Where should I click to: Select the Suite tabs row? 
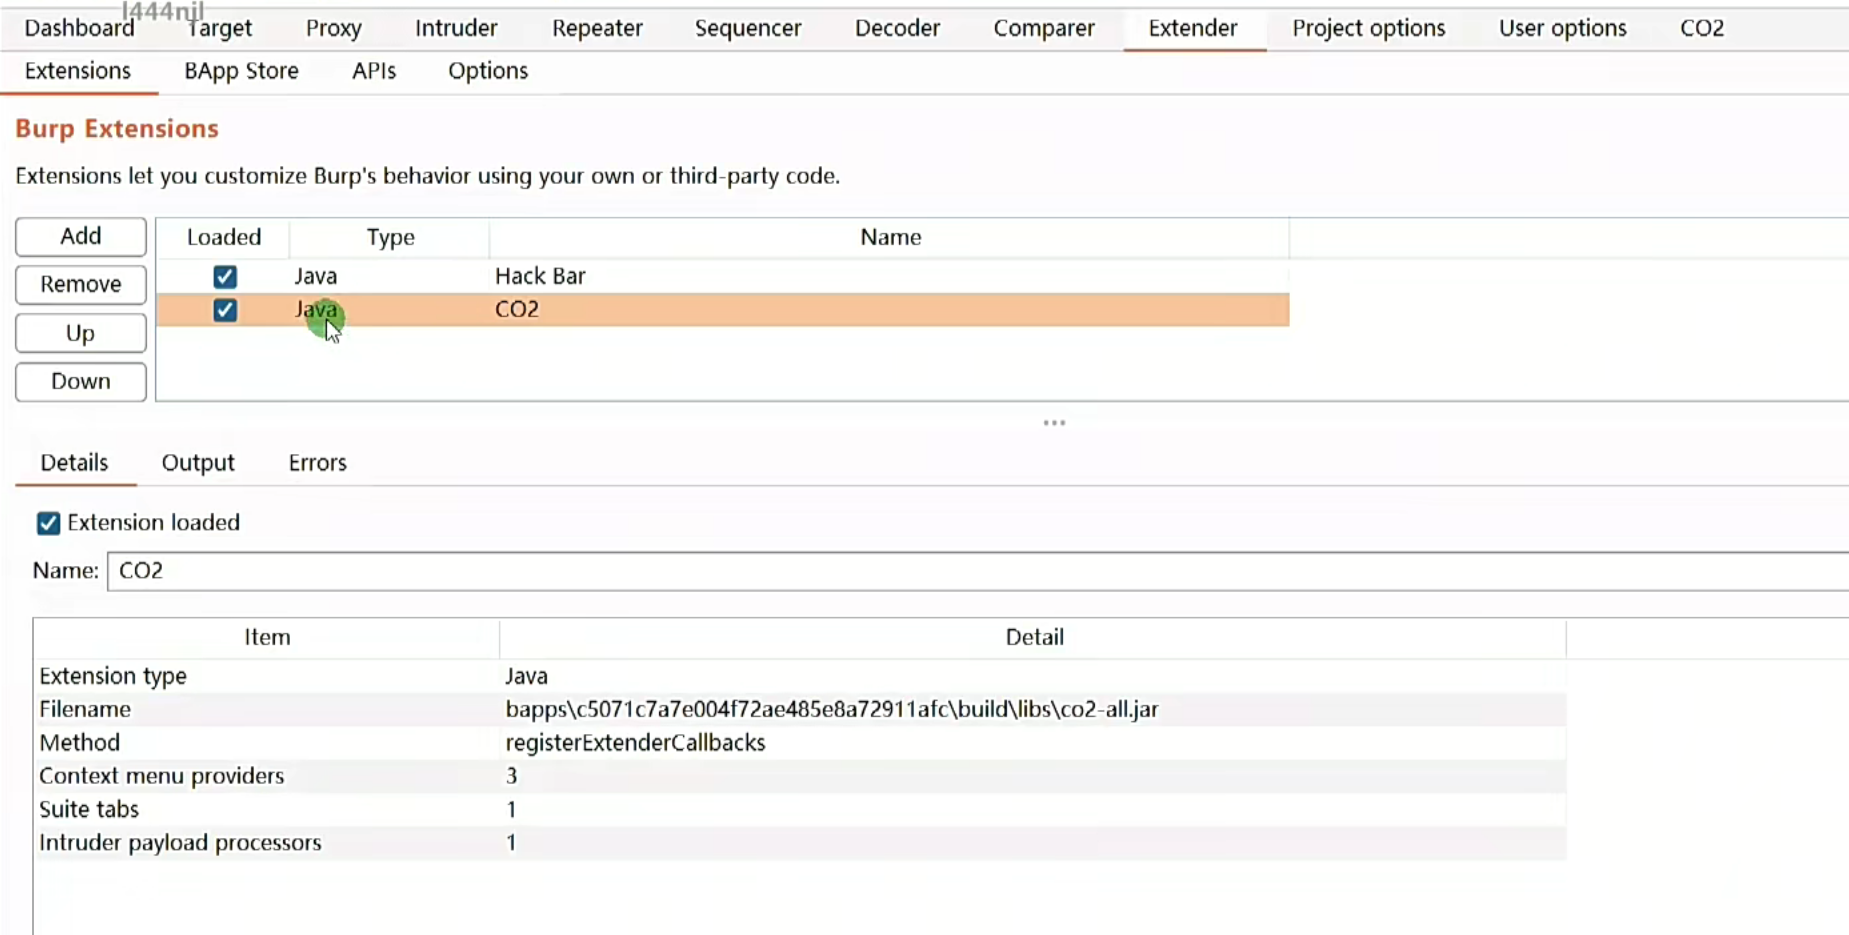pyautogui.click(x=800, y=809)
